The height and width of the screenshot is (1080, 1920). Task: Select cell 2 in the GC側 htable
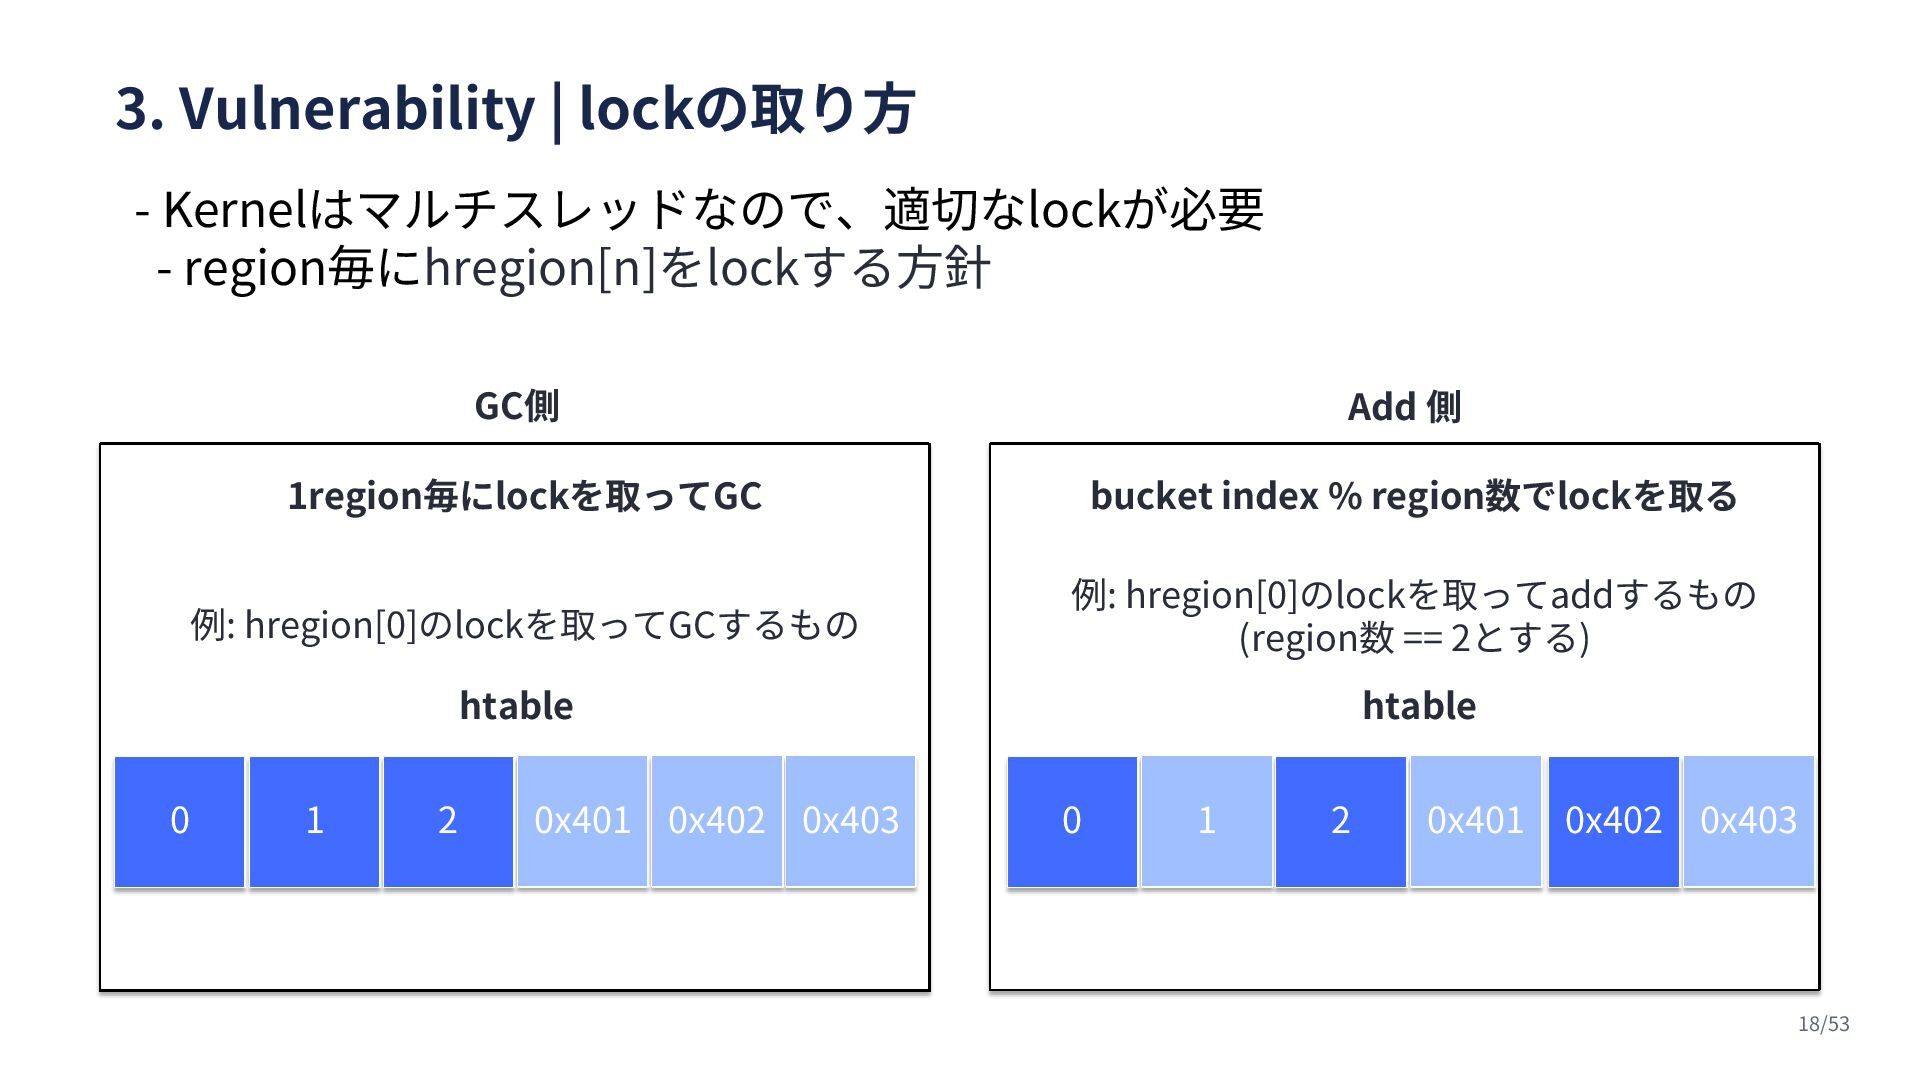click(448, 821)
